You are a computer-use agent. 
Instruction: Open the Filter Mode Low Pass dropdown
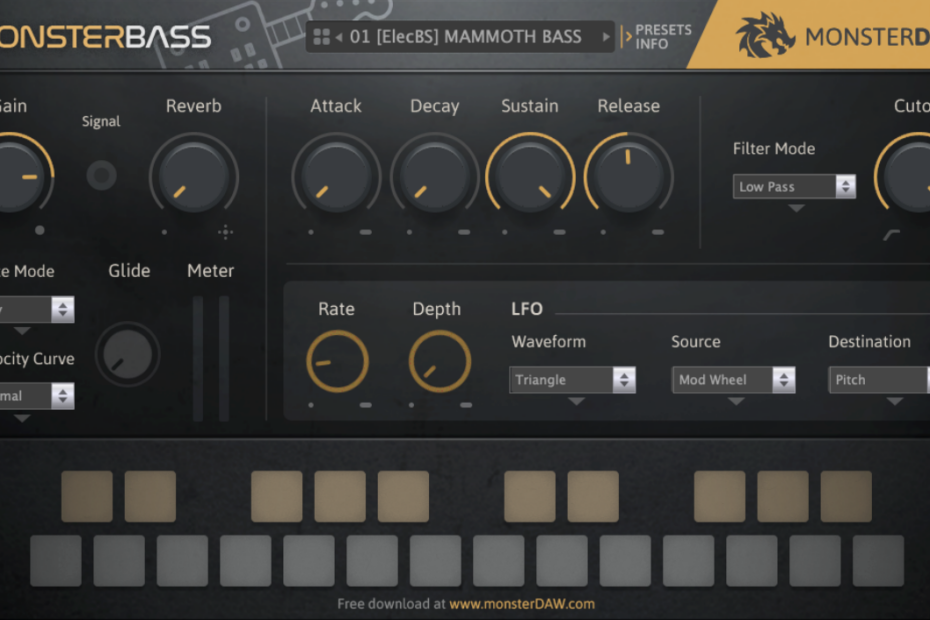(794, 187)
